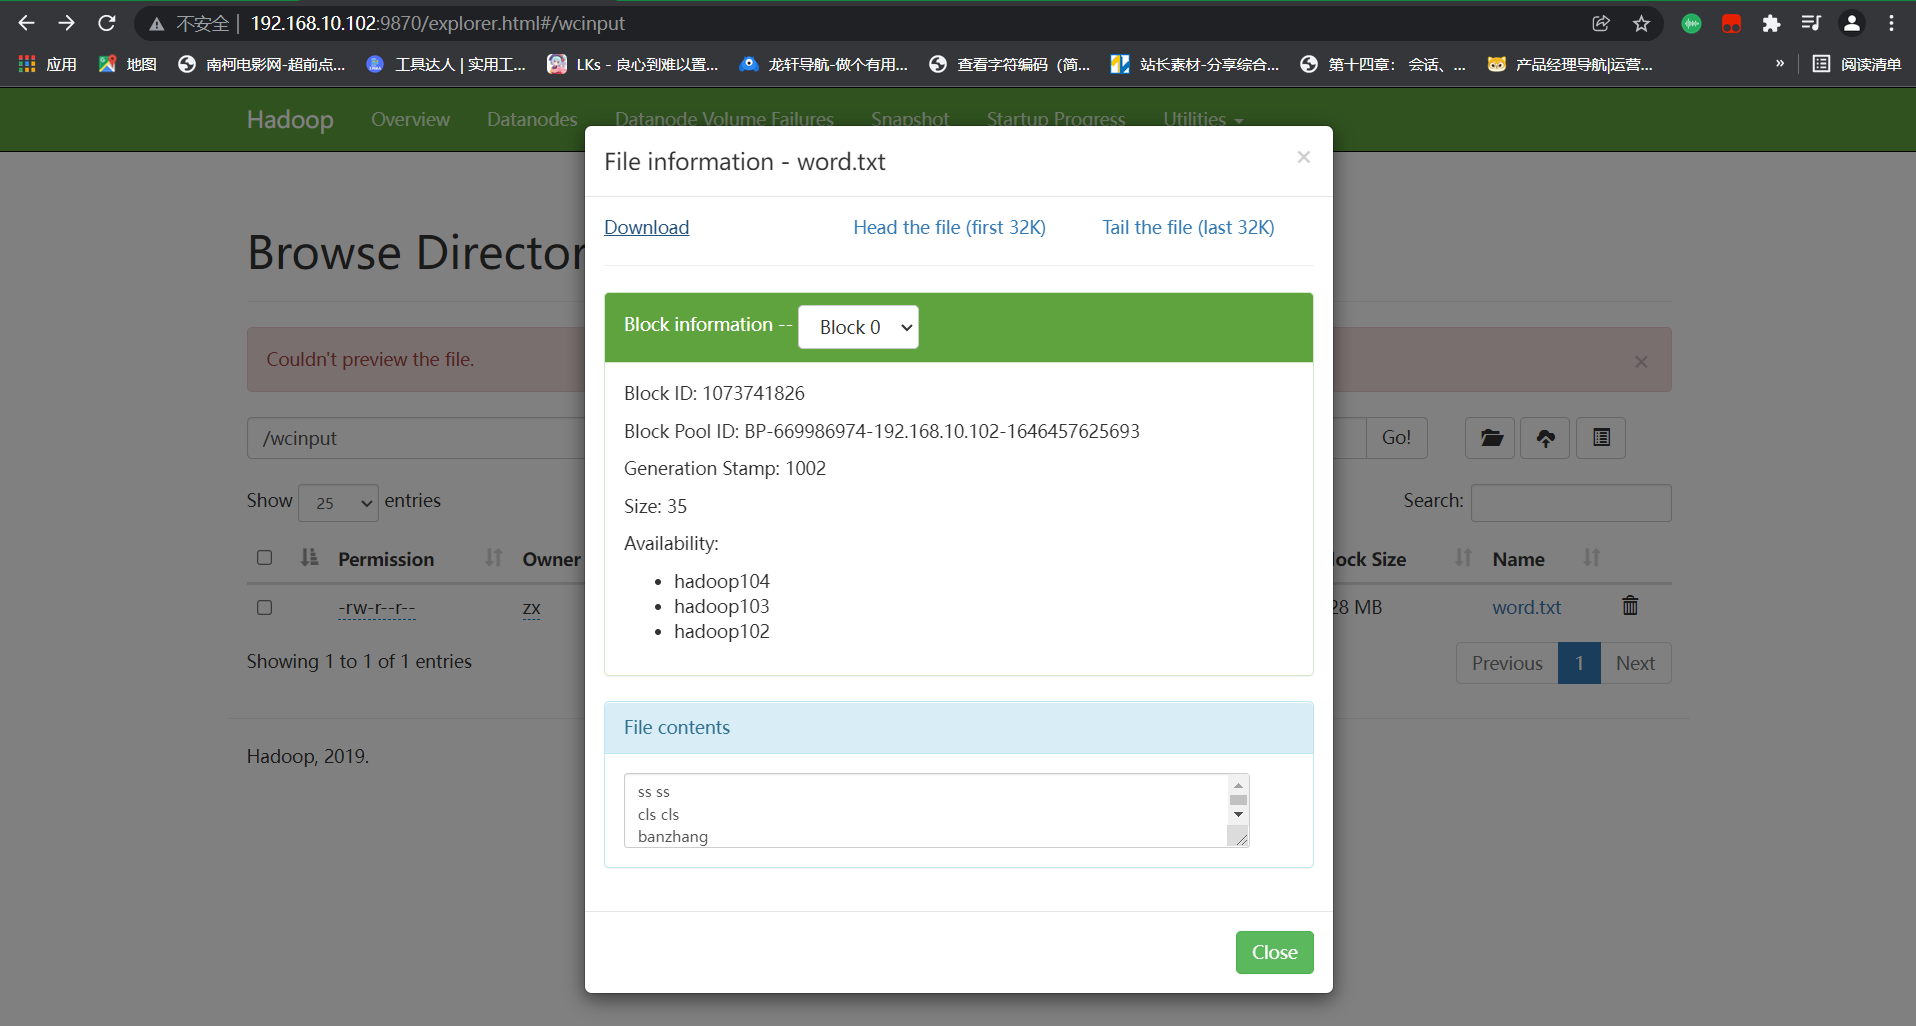Click the share page icon in address bar
This screenshot has height=1026, width=1916.
(1601, 23)
